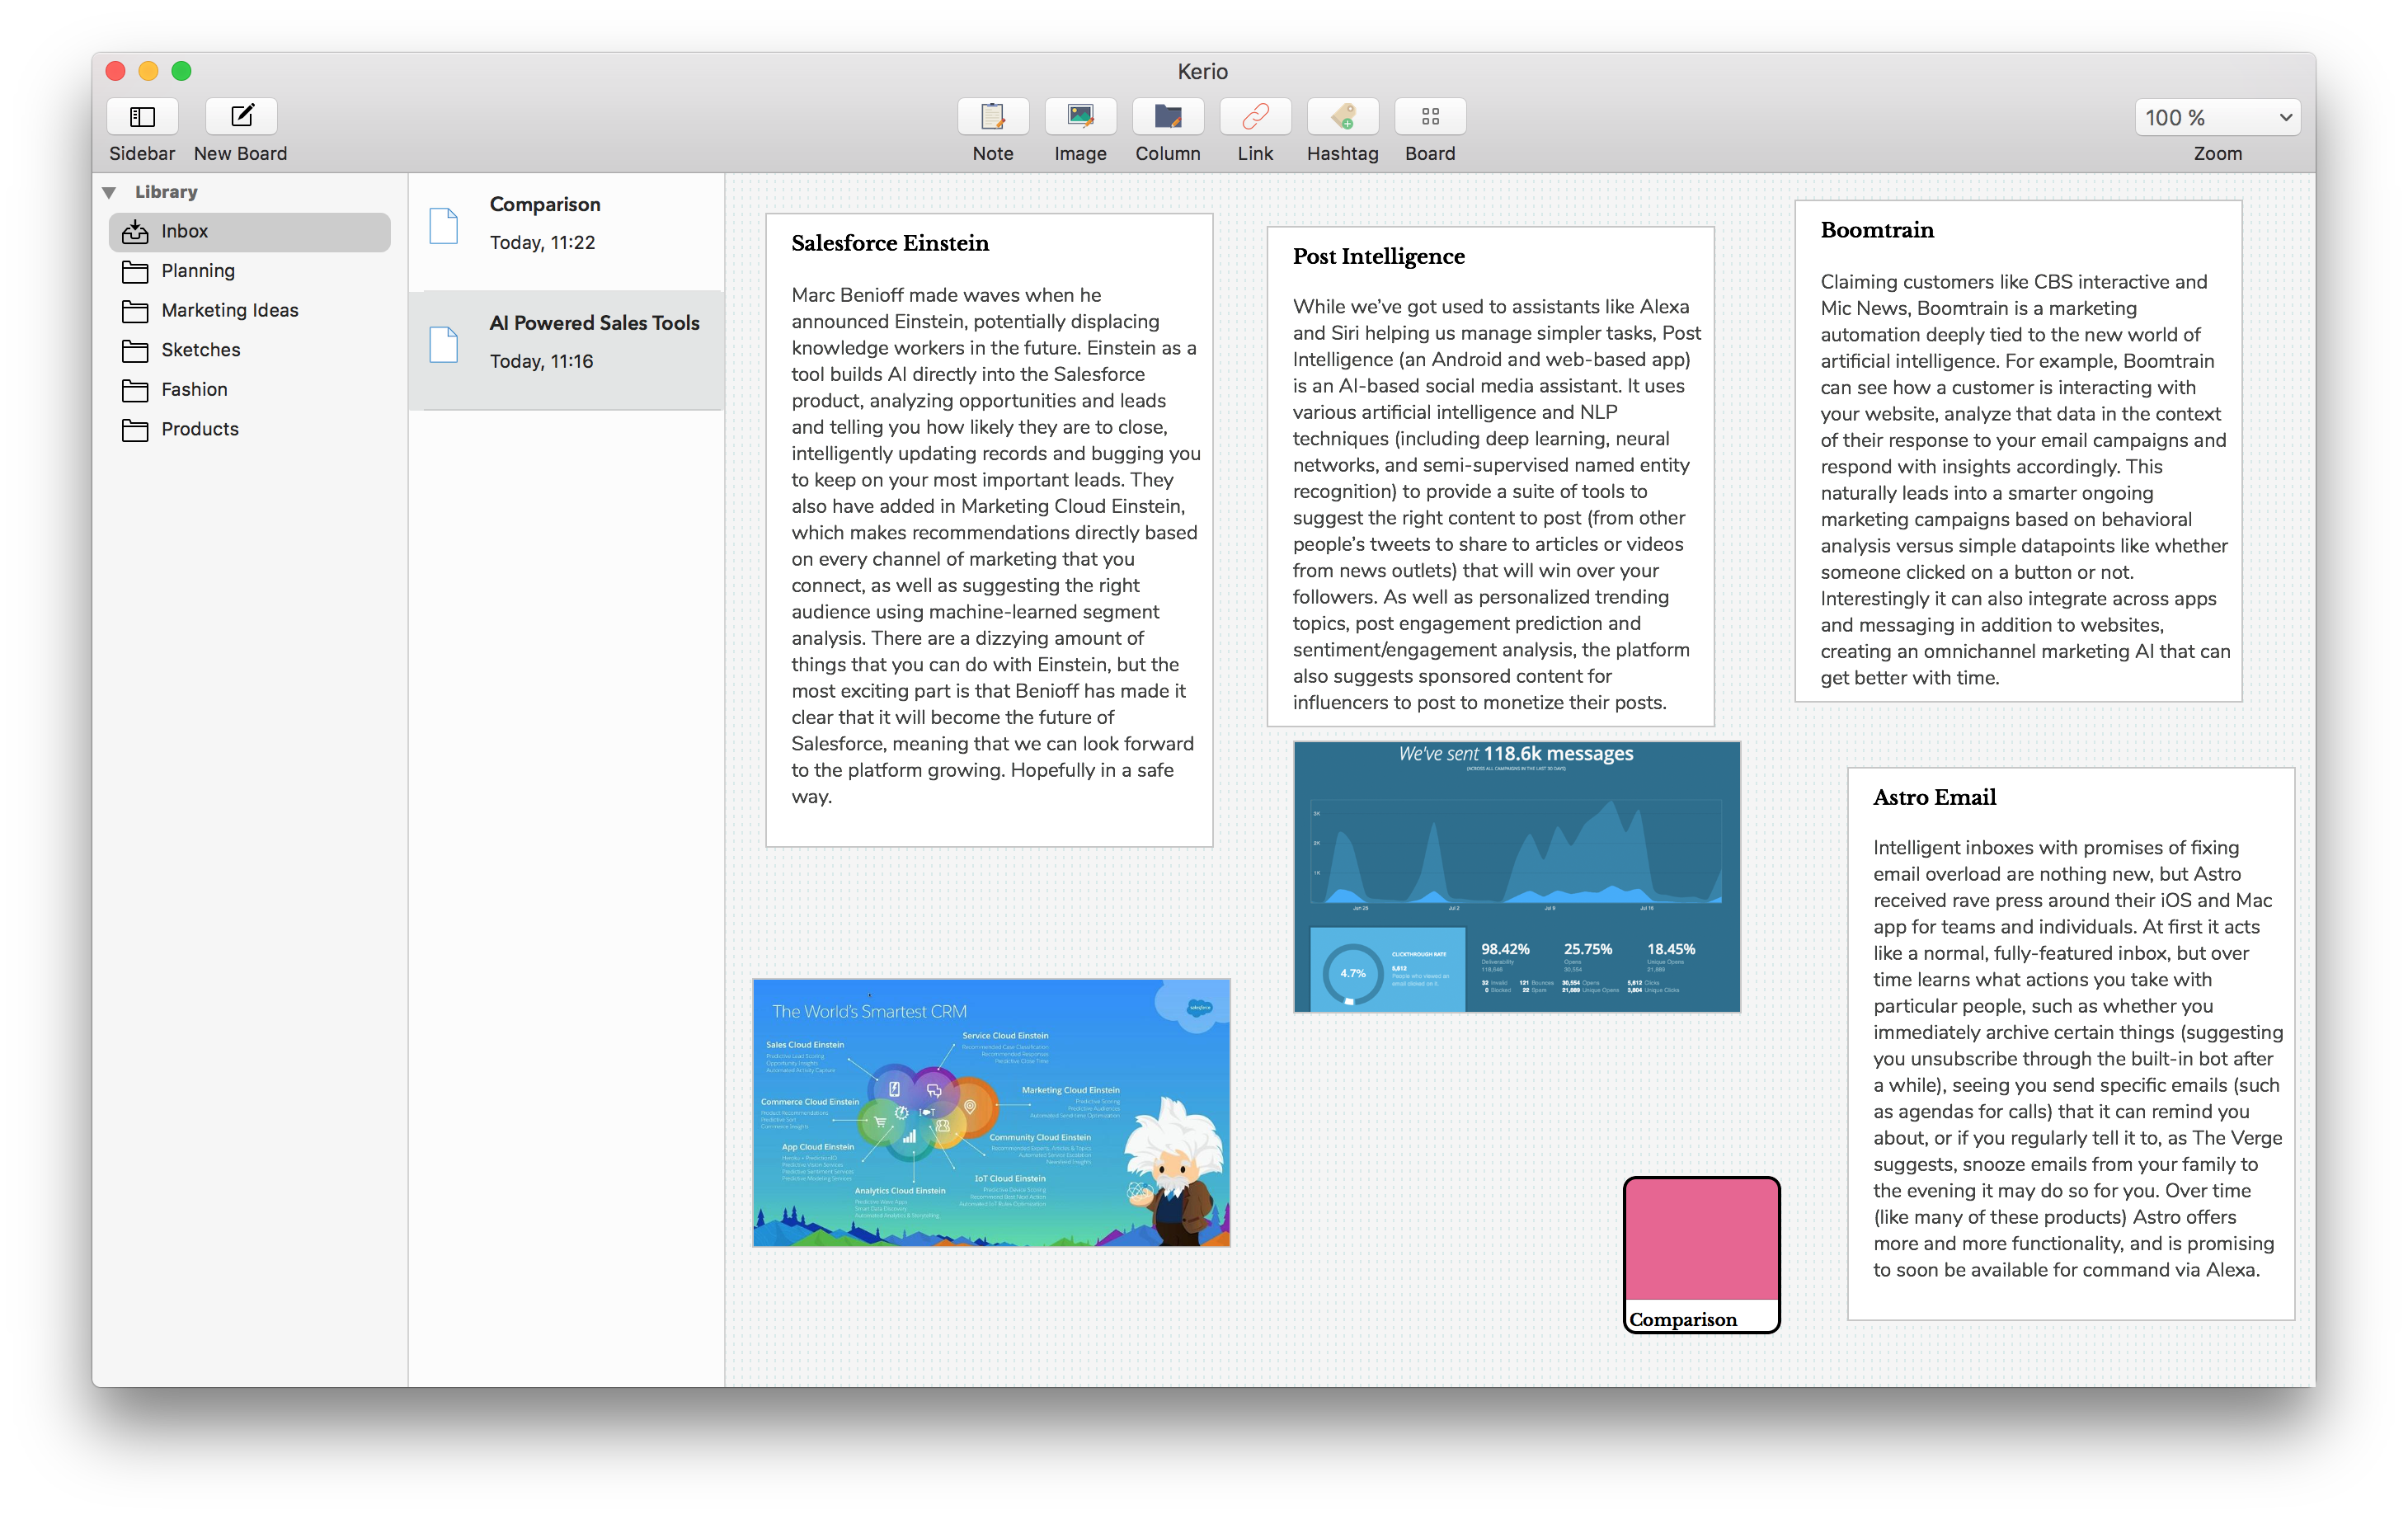Select the Salesforce Einstein note title
This screenshot has height=1519, width=2408.
tap(890, 243)
